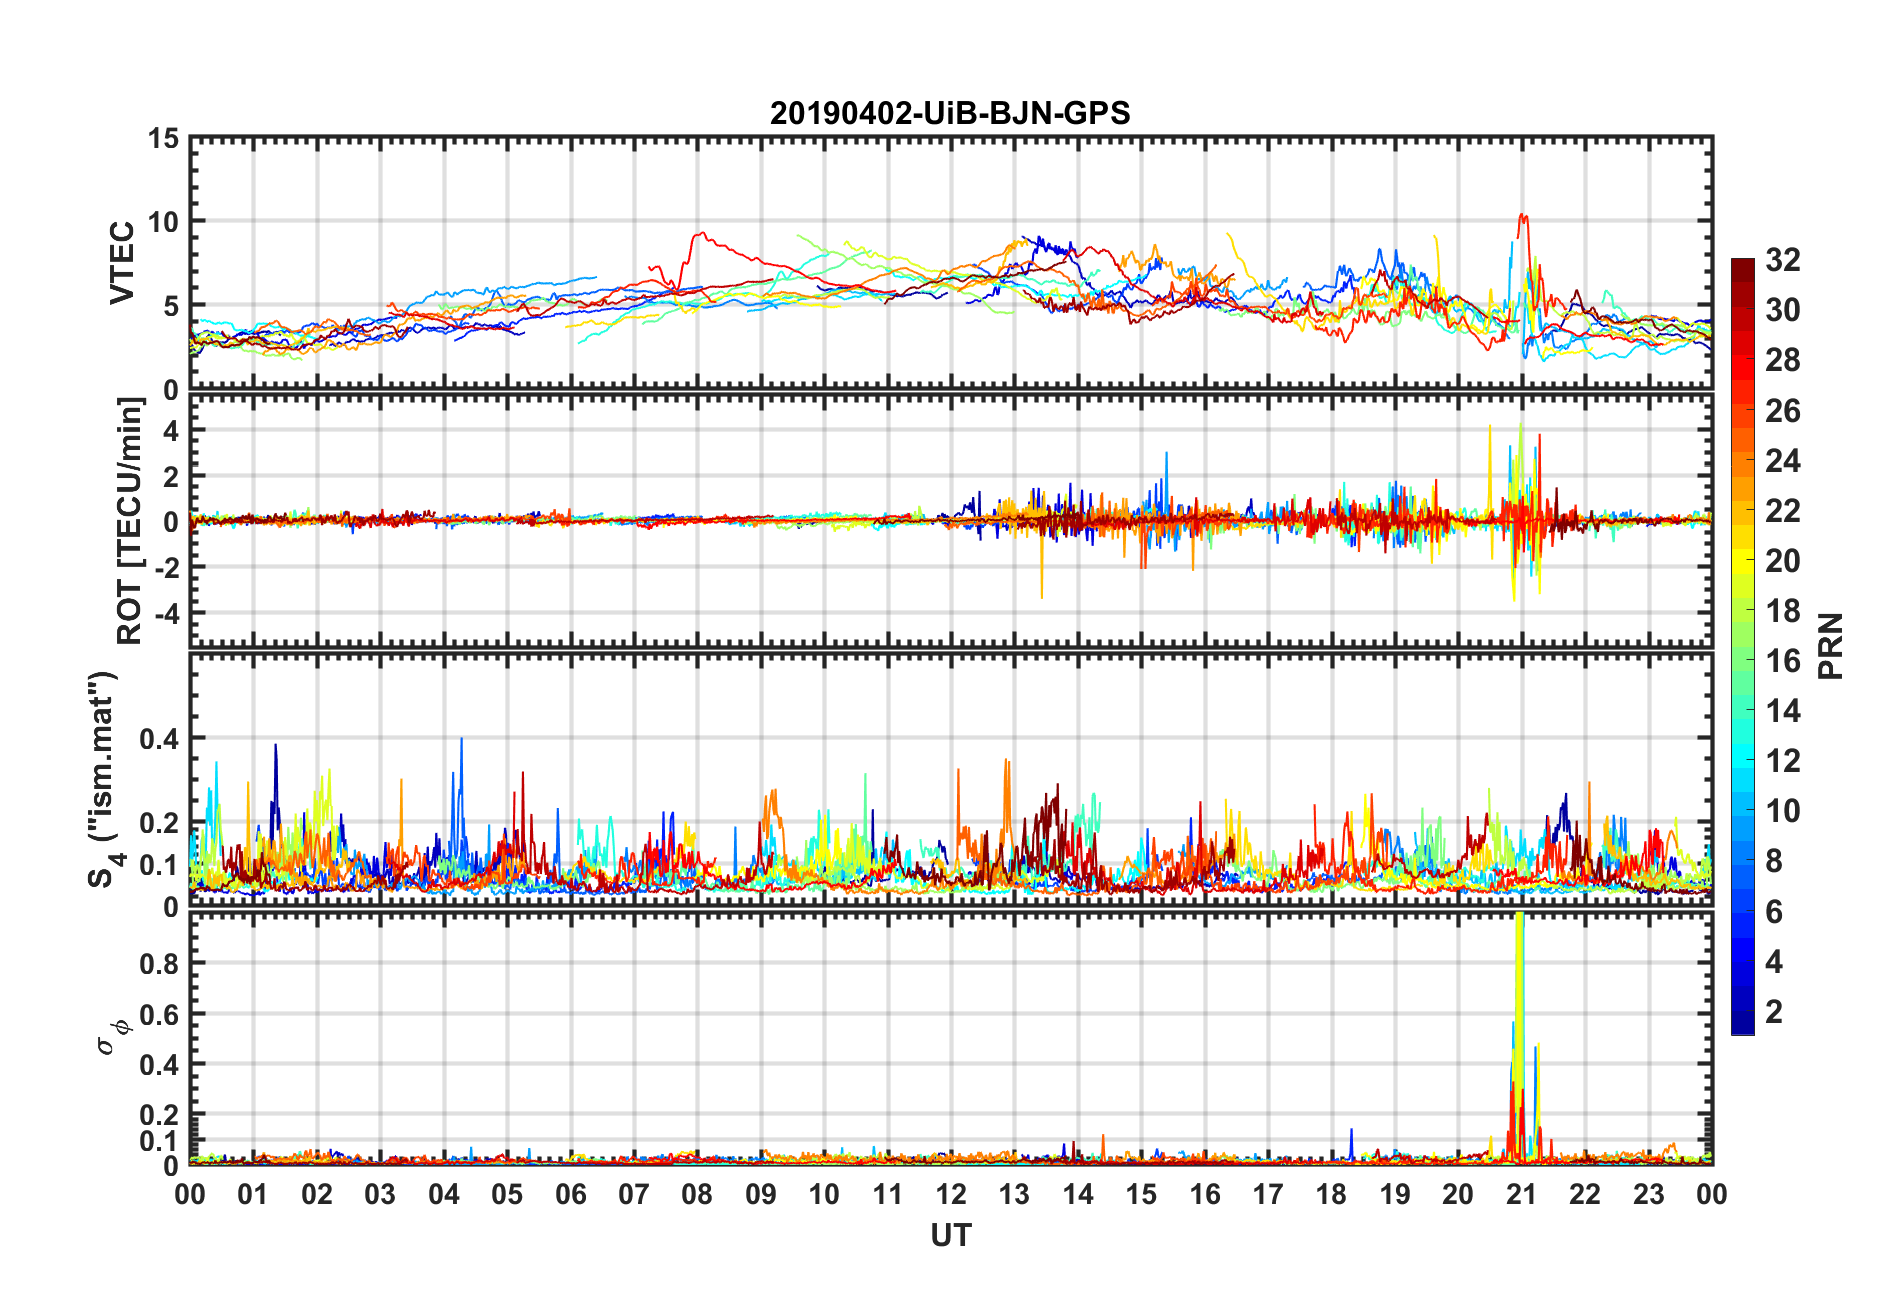Select the "0.6" tick on the σφ axis
Viewport: 1902px width, 1292px height.
[x=160, y=1014]
